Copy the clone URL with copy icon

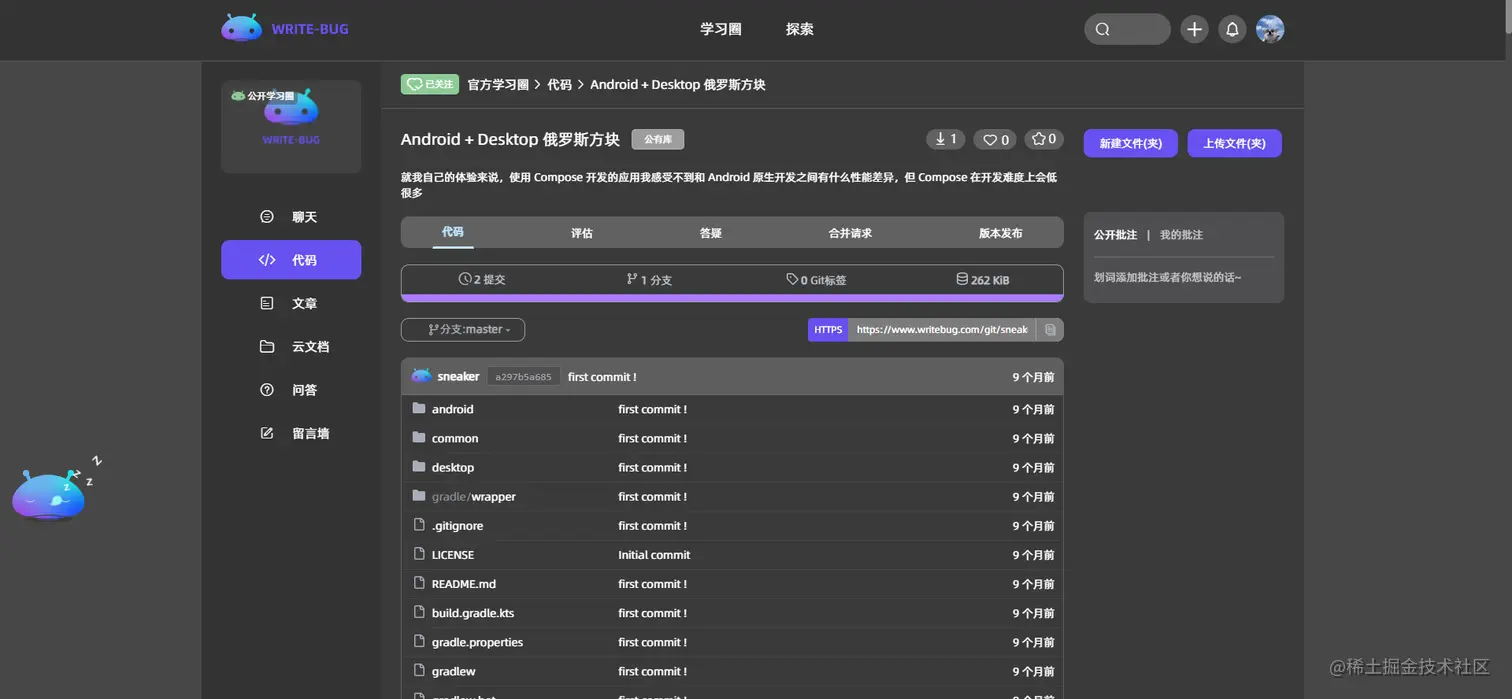(x=1050, y=329)
